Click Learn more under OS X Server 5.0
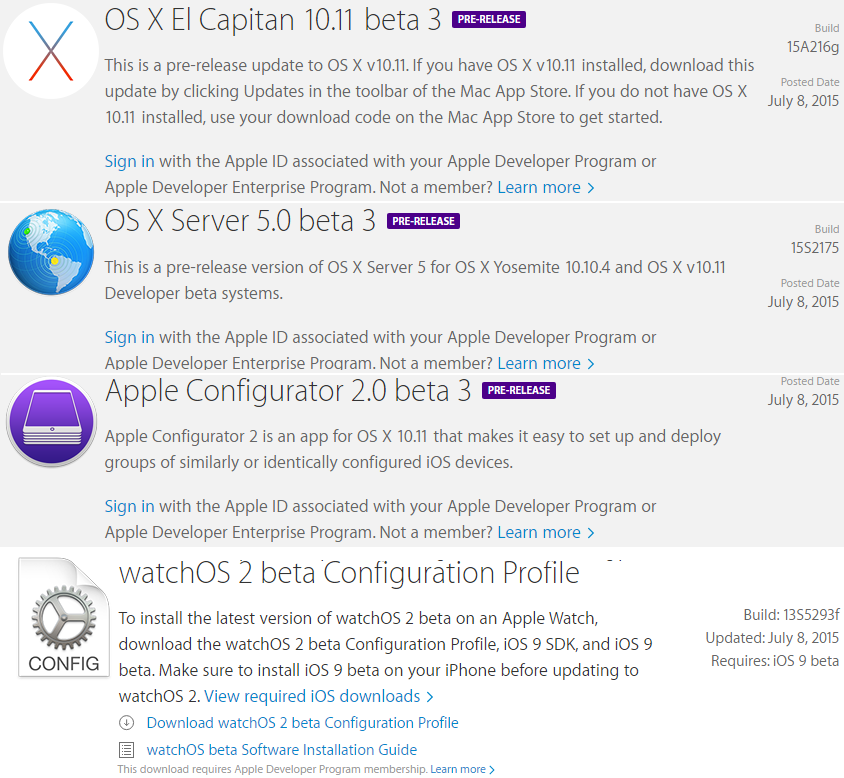Image resolution: width=844 pixels, height=778 pixels. pyautogui.click(x=546, y=363)
